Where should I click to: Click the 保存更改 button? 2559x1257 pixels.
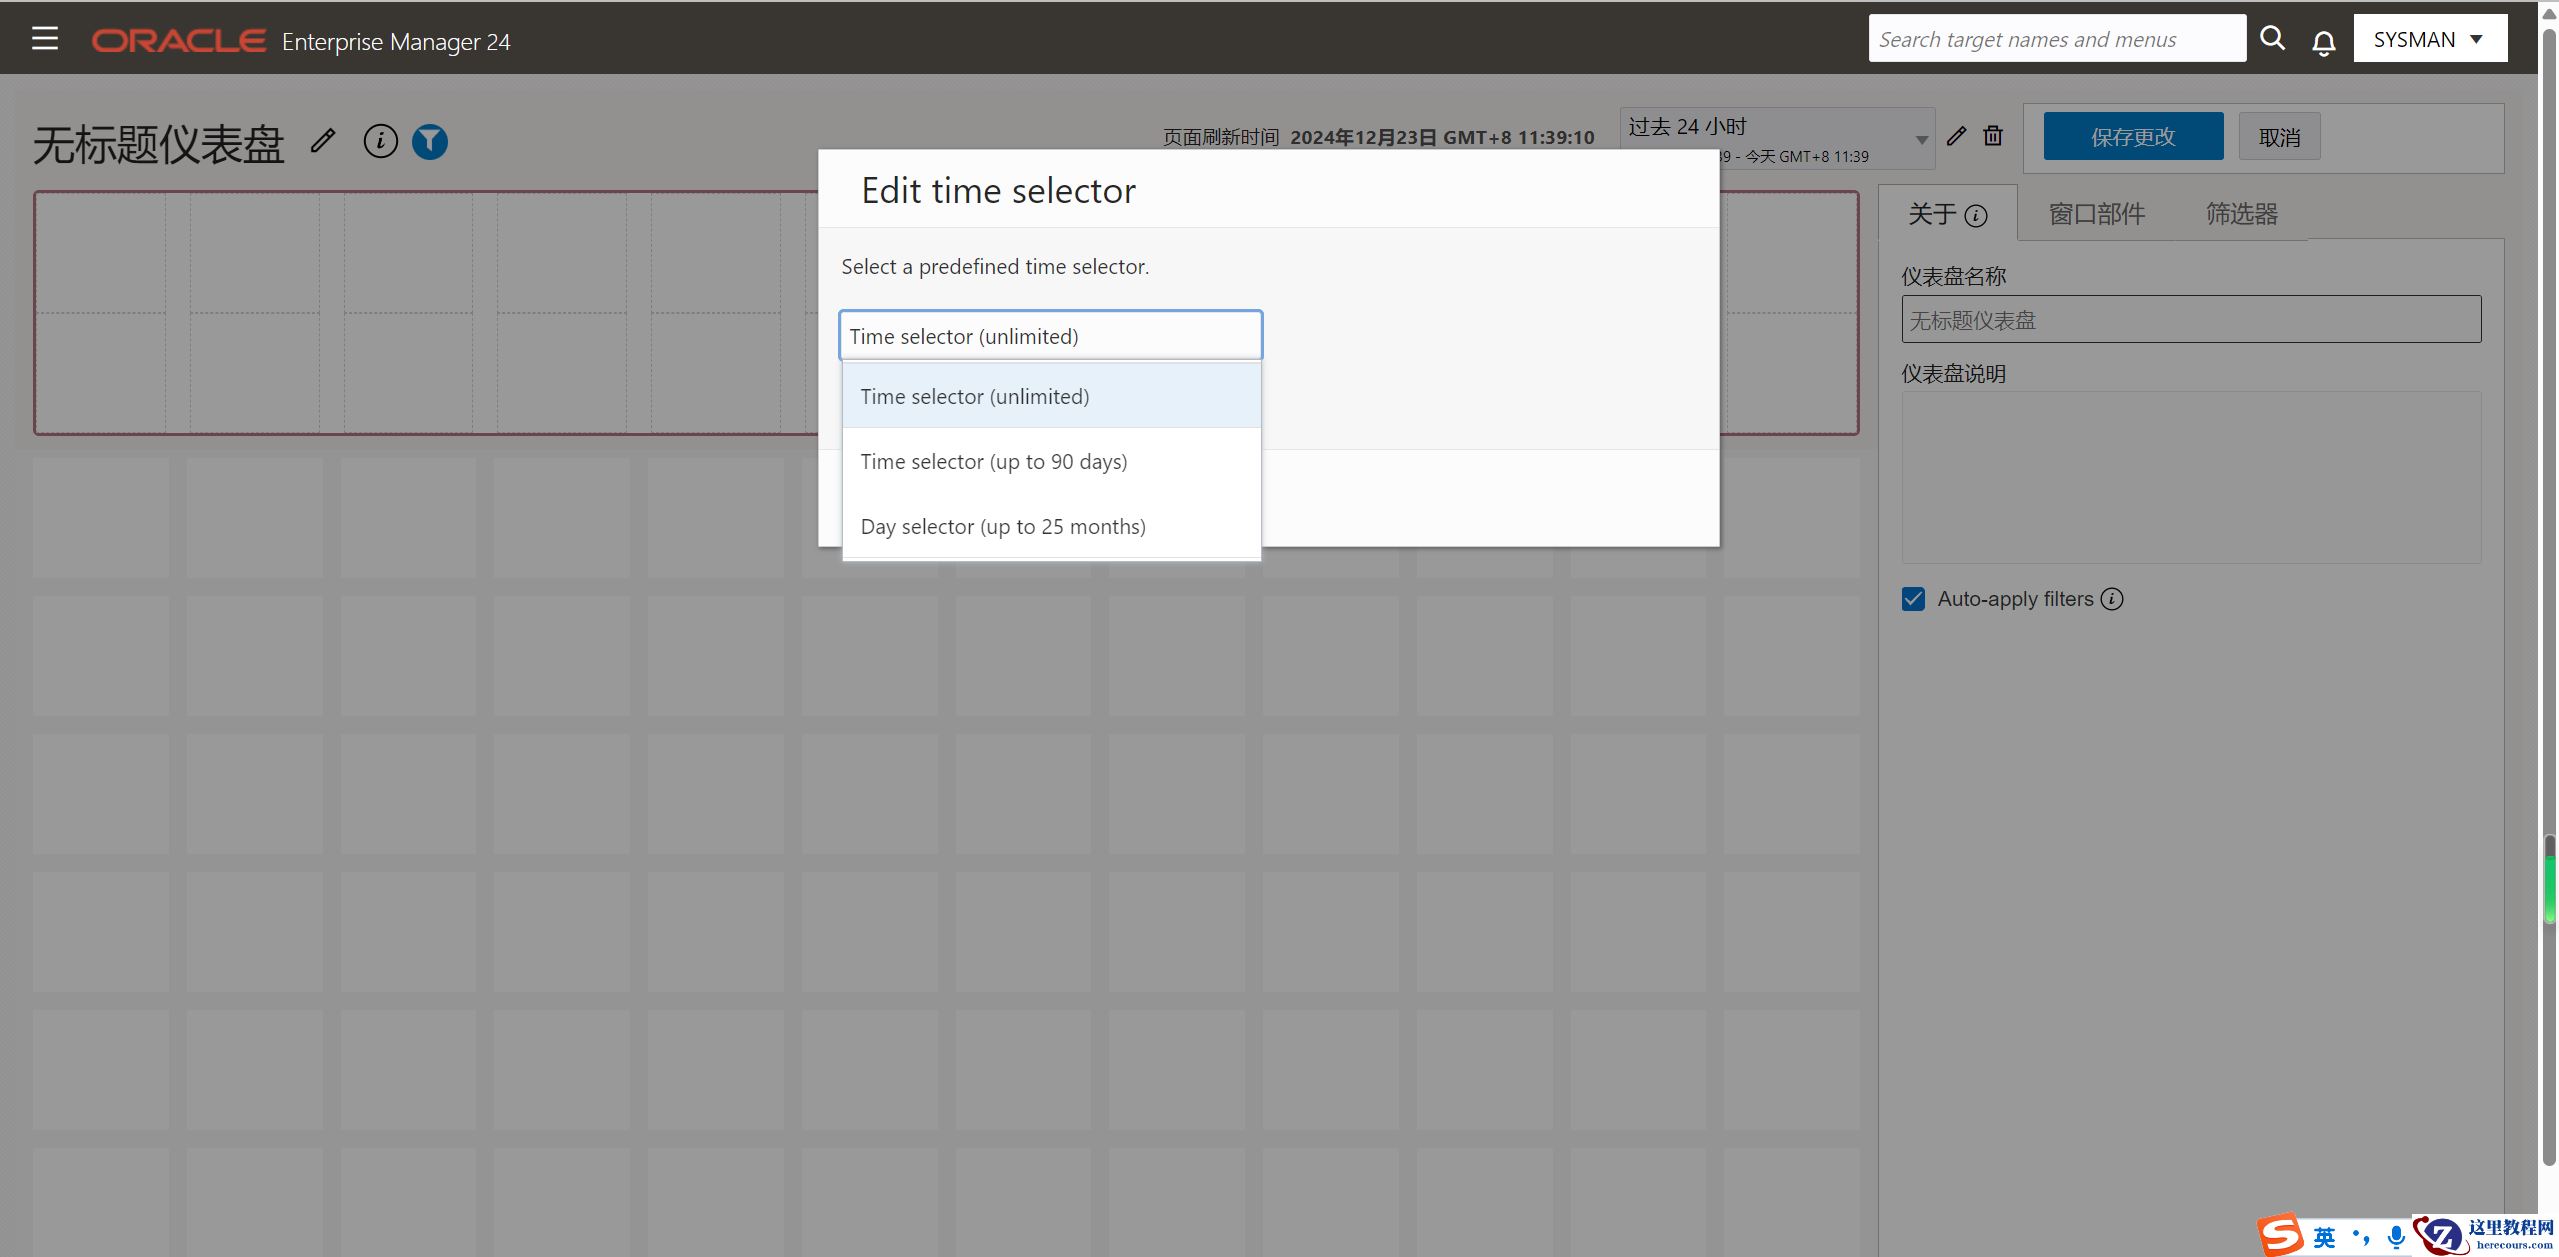coord(2132,137)
